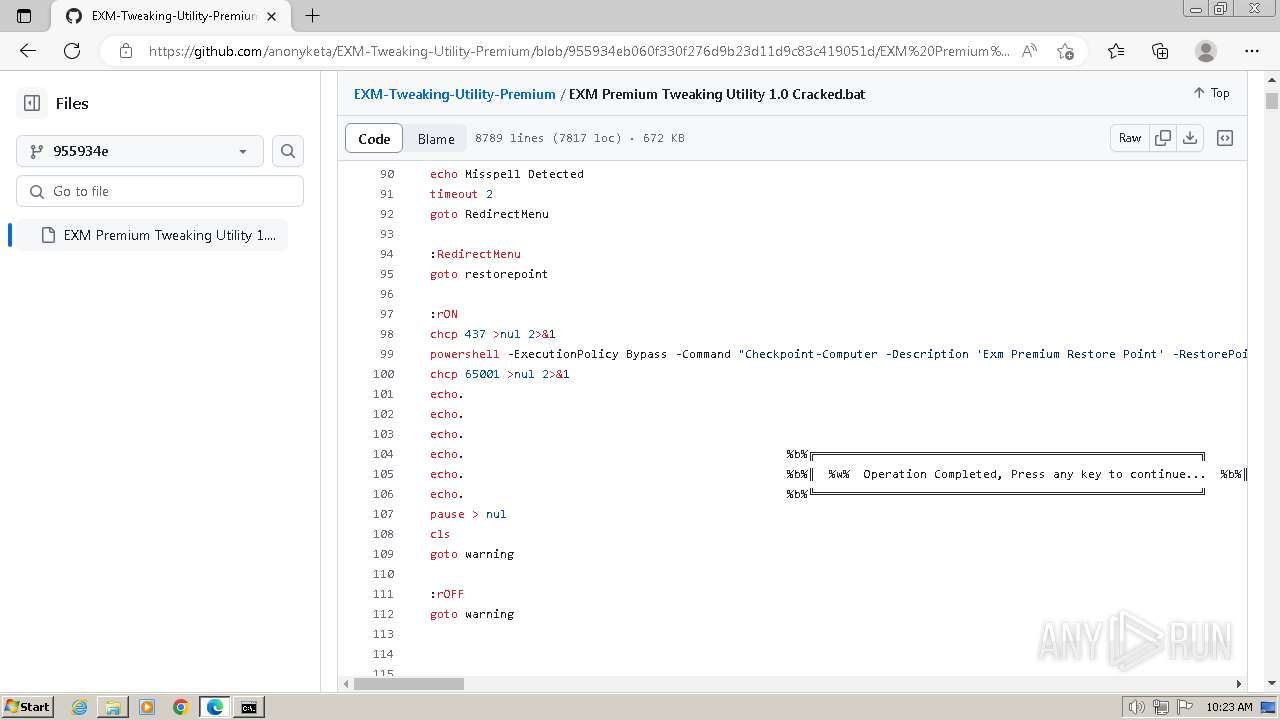Click the 'chcp 65001' code line
Image resolution: width=1280 pixels, height=720 pixels.
(x=500, y=374)
